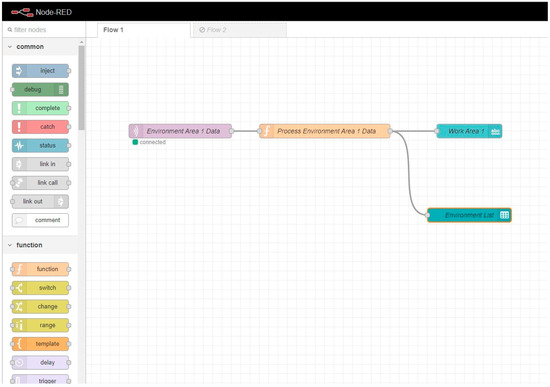
Task: Select the debug node in palette
Action: point(40,89)
